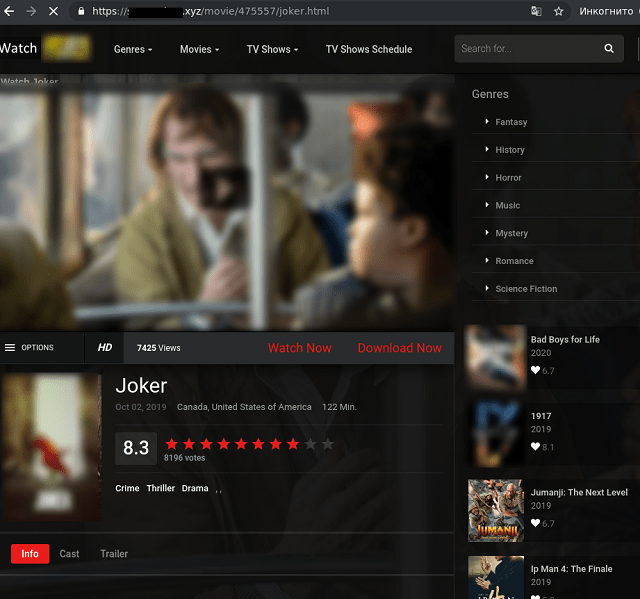This screenshot has width=640, height=599.
Task: Click the ninth rating star
Action: pyautogui.click(x=311, y=444)
